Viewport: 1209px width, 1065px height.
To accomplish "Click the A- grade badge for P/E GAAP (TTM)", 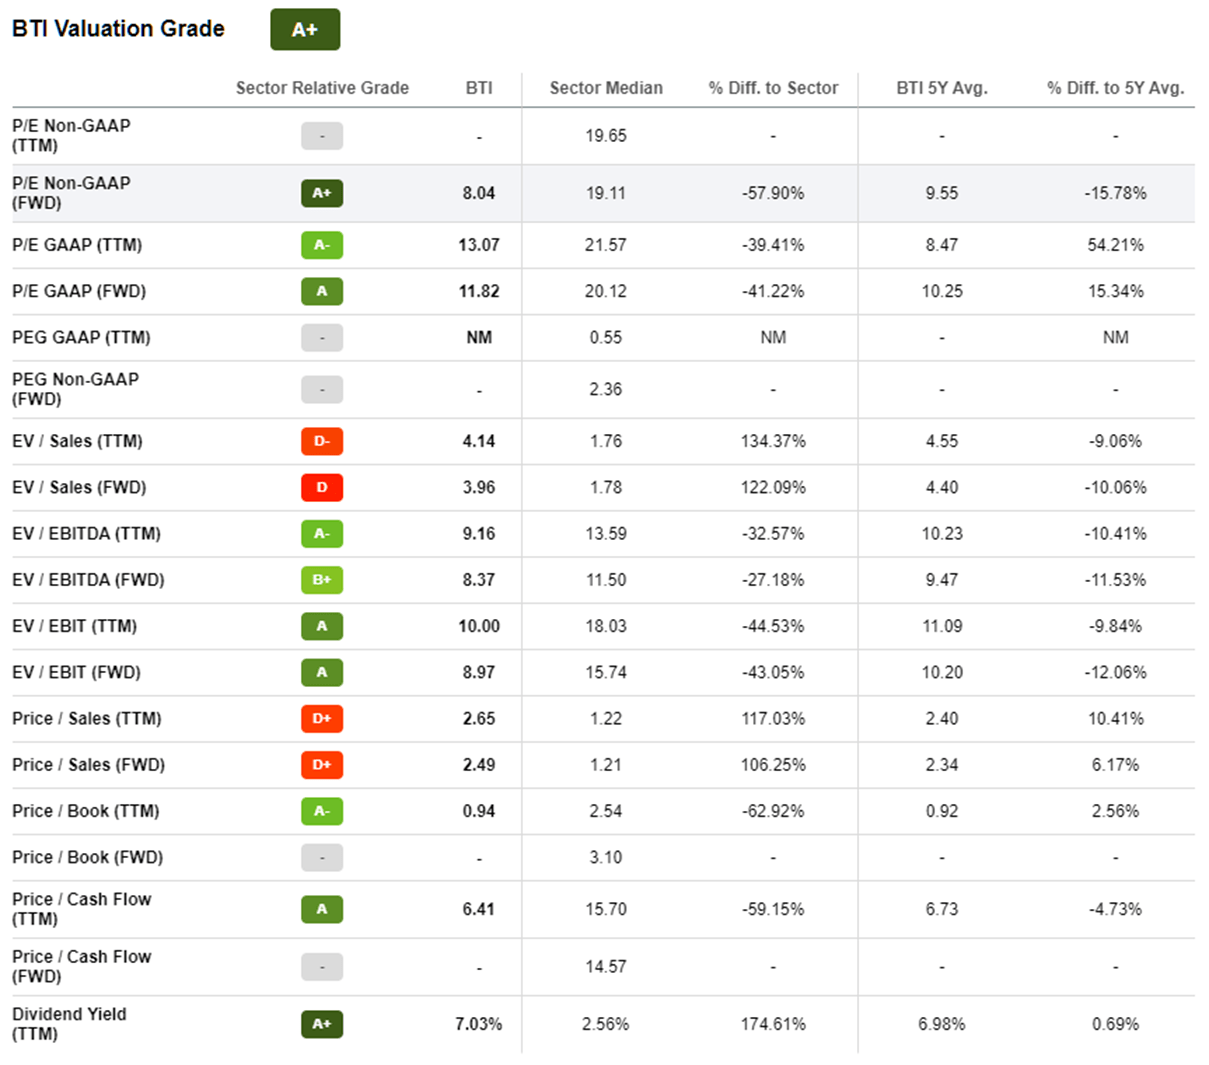I will [x=322, y=245].
